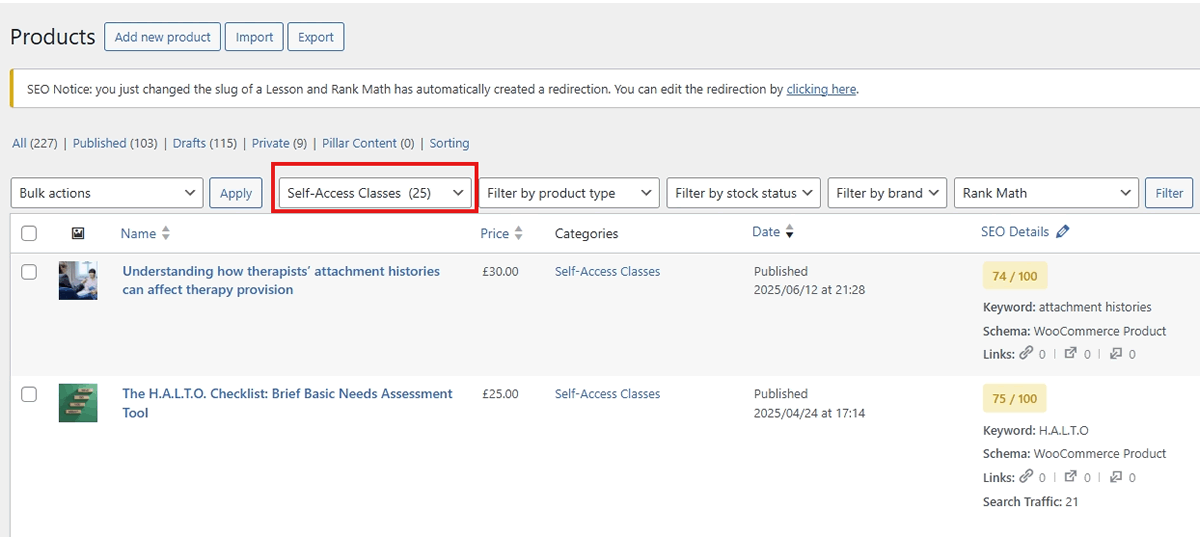Image resolution: width=1200 pixels, height=537 pixels.
Task: Click the sort arrows next to Name
Action: click(x=166, y=233)
